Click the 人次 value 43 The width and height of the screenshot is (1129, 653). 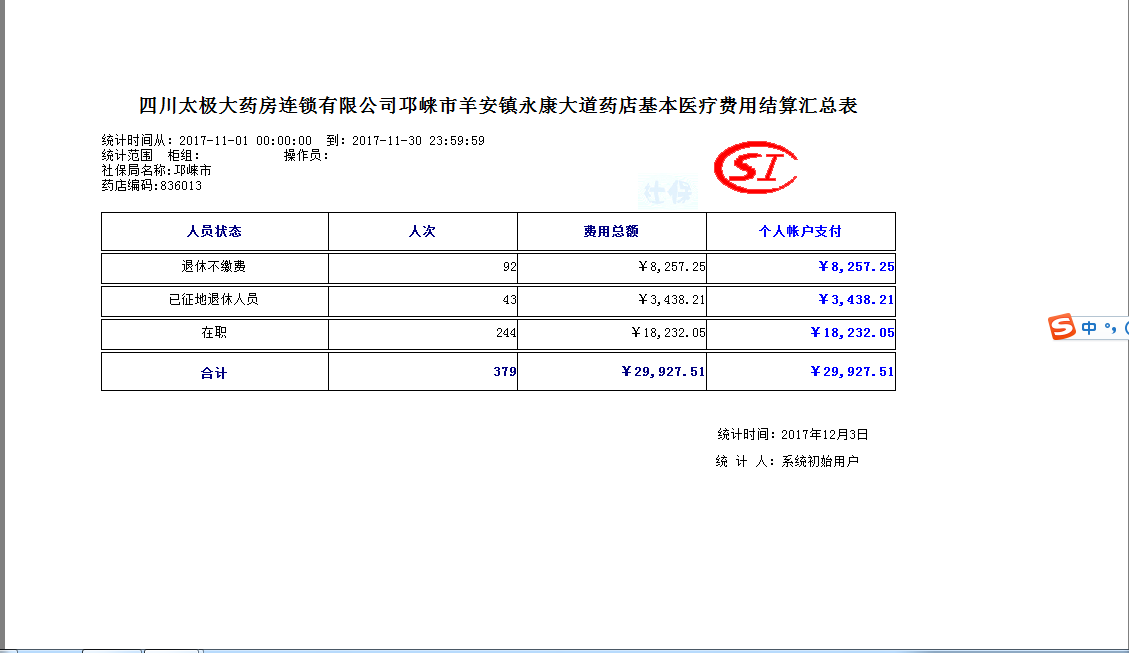click(510, 300)
